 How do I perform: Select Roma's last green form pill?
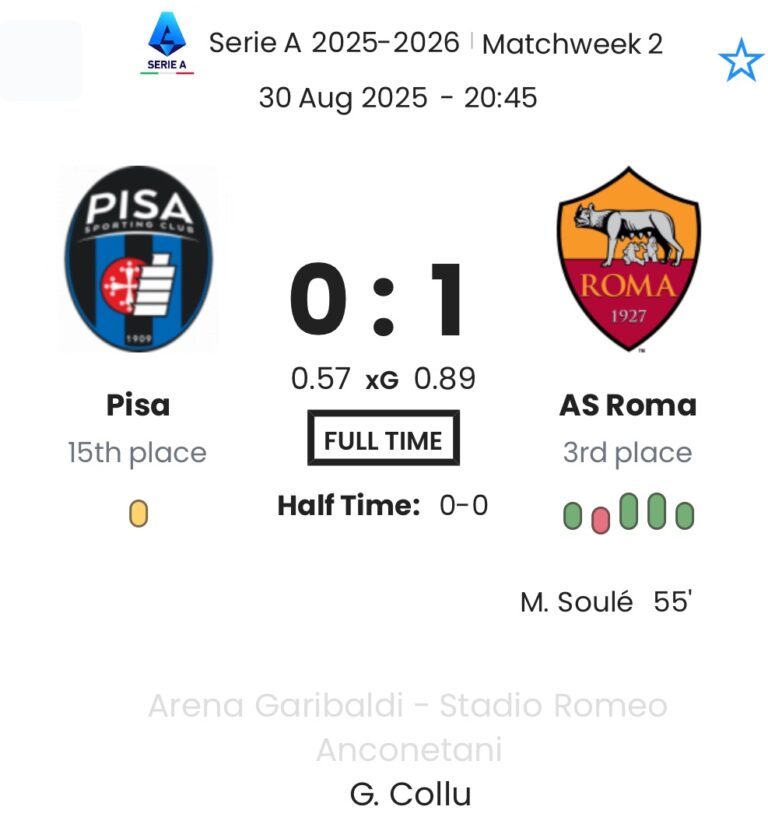685,516
